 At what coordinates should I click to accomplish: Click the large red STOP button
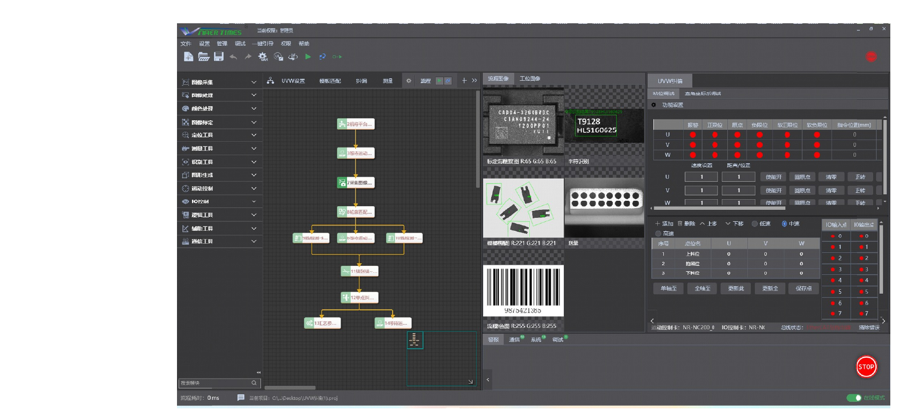click(x=866, y=366)
